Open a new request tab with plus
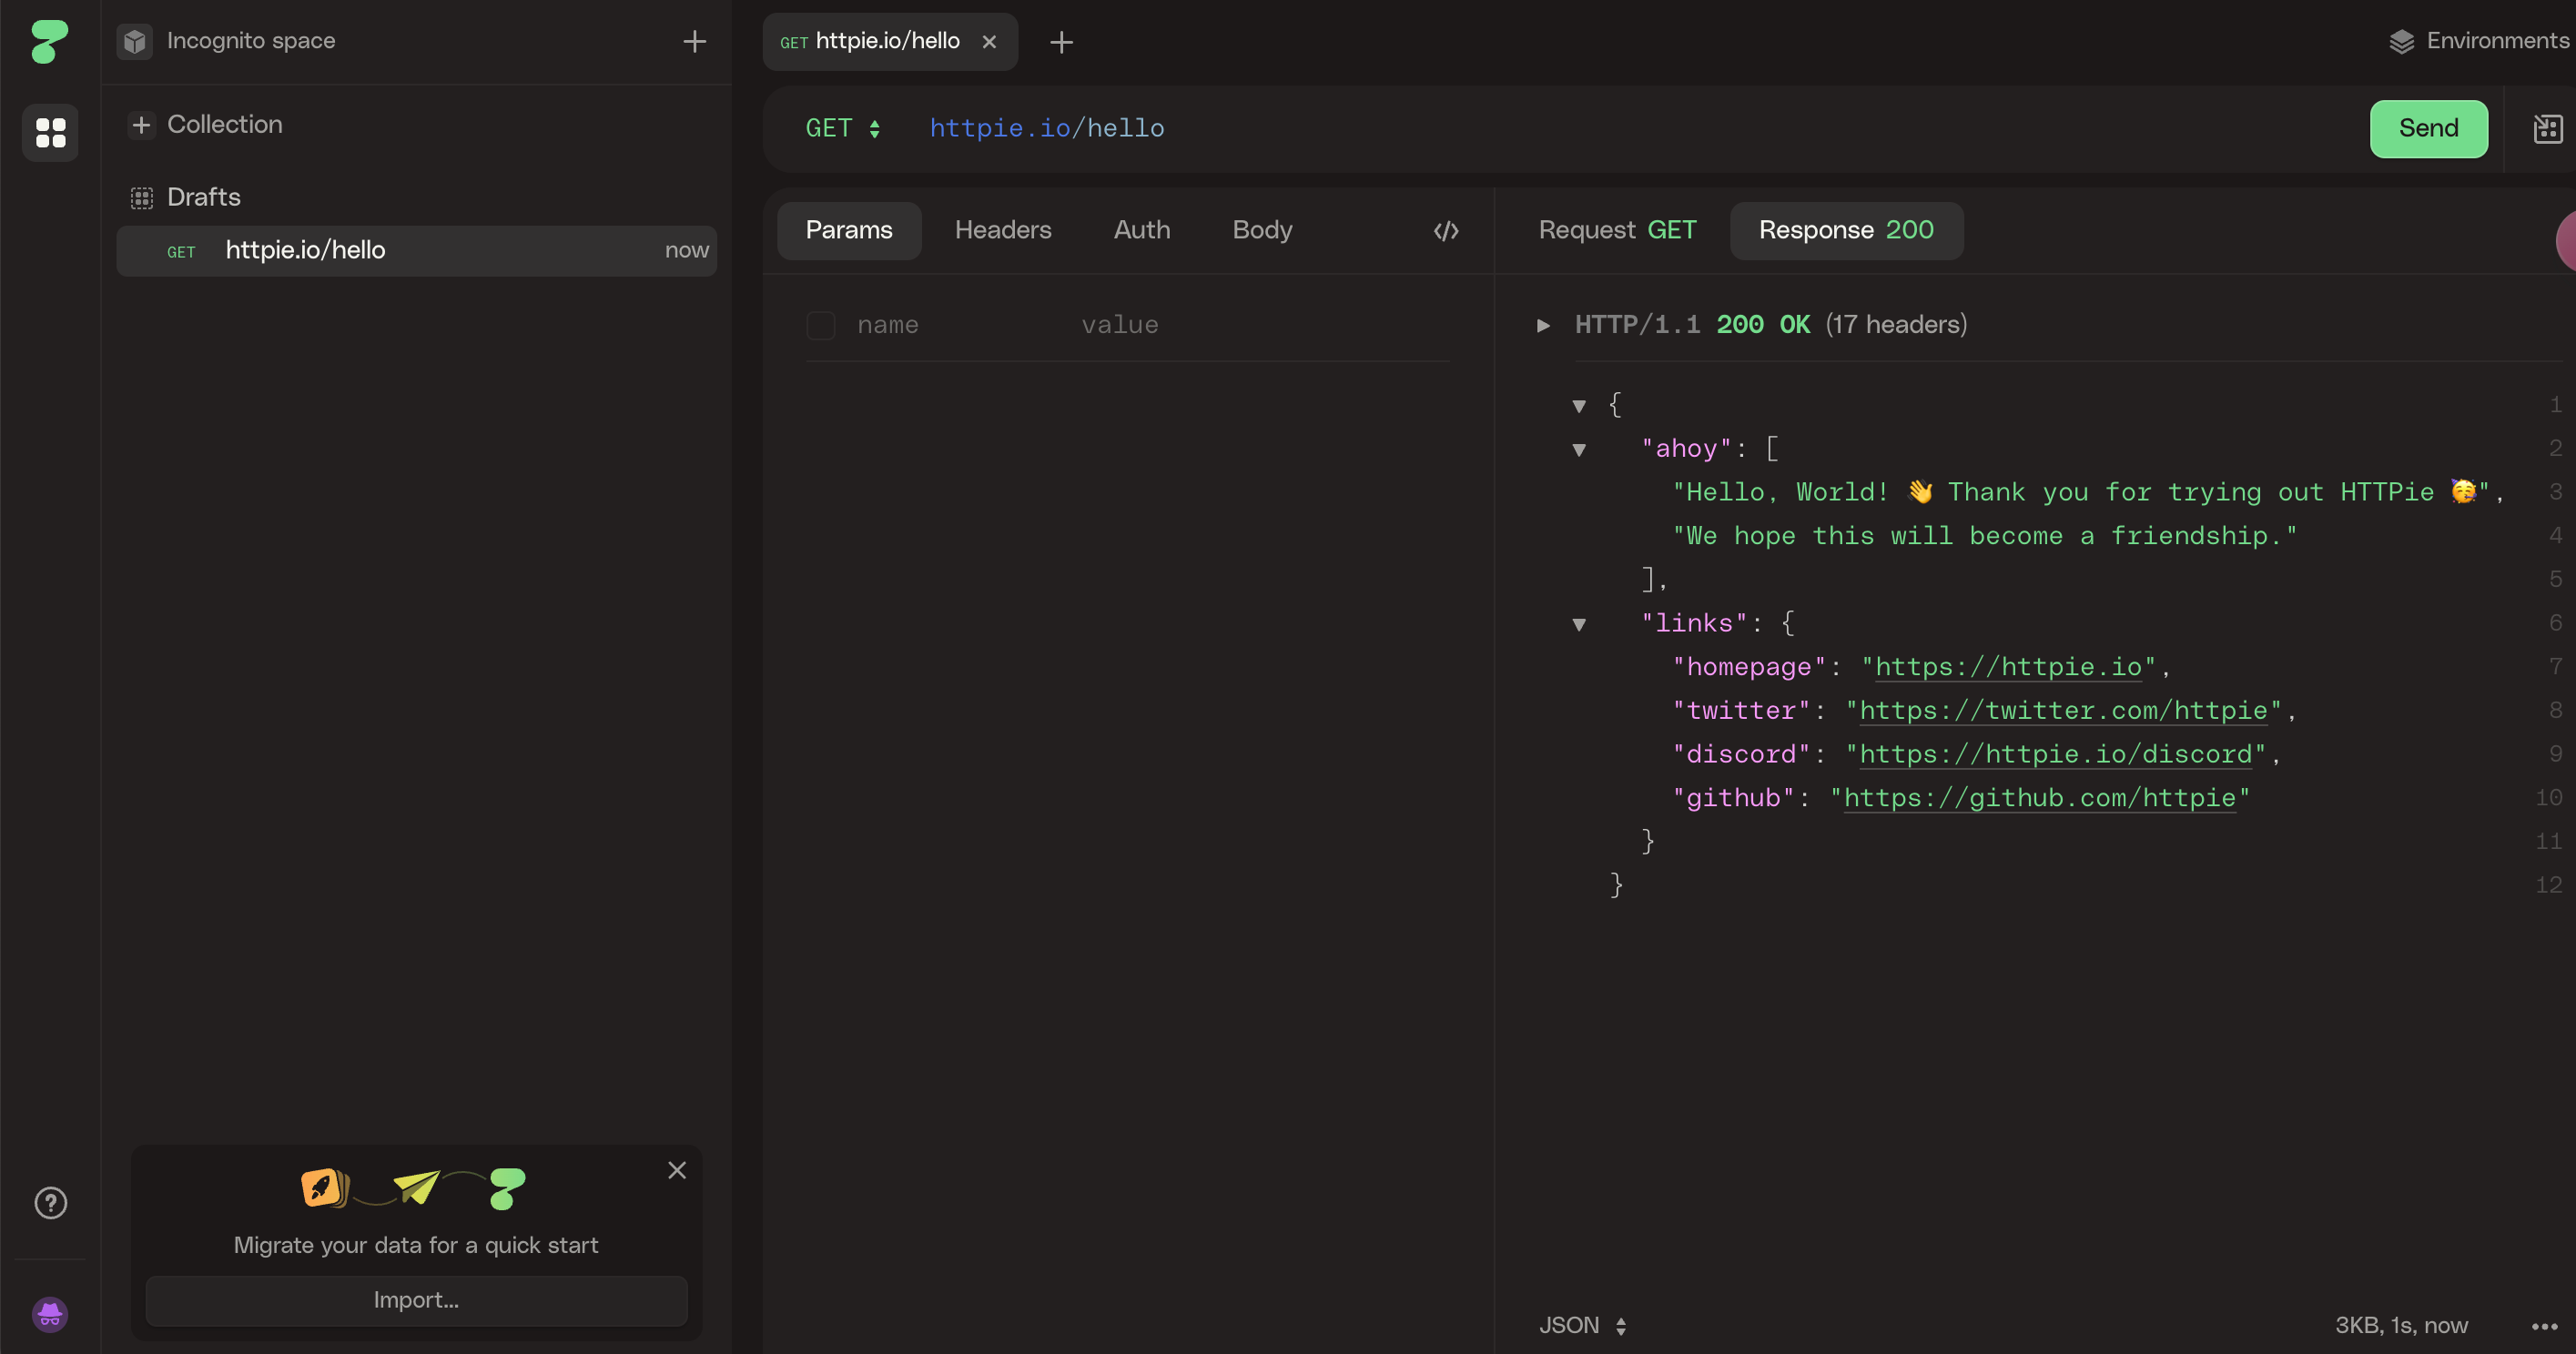The height and width of the screenshot is (1354, 2576). pos(1061,41)
